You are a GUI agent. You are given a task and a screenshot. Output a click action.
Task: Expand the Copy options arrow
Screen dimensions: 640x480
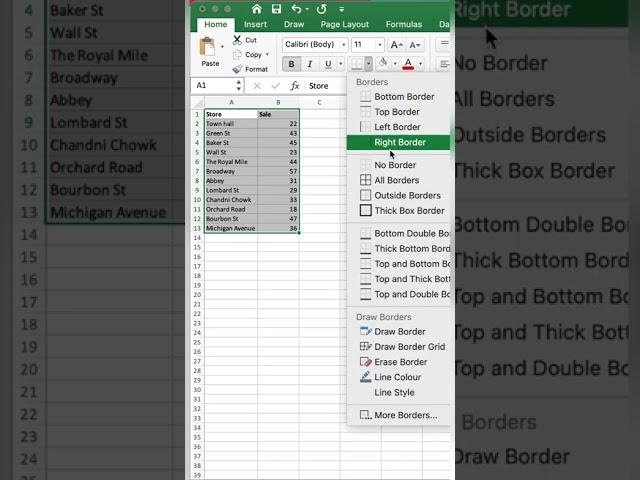tap(267, 54)
